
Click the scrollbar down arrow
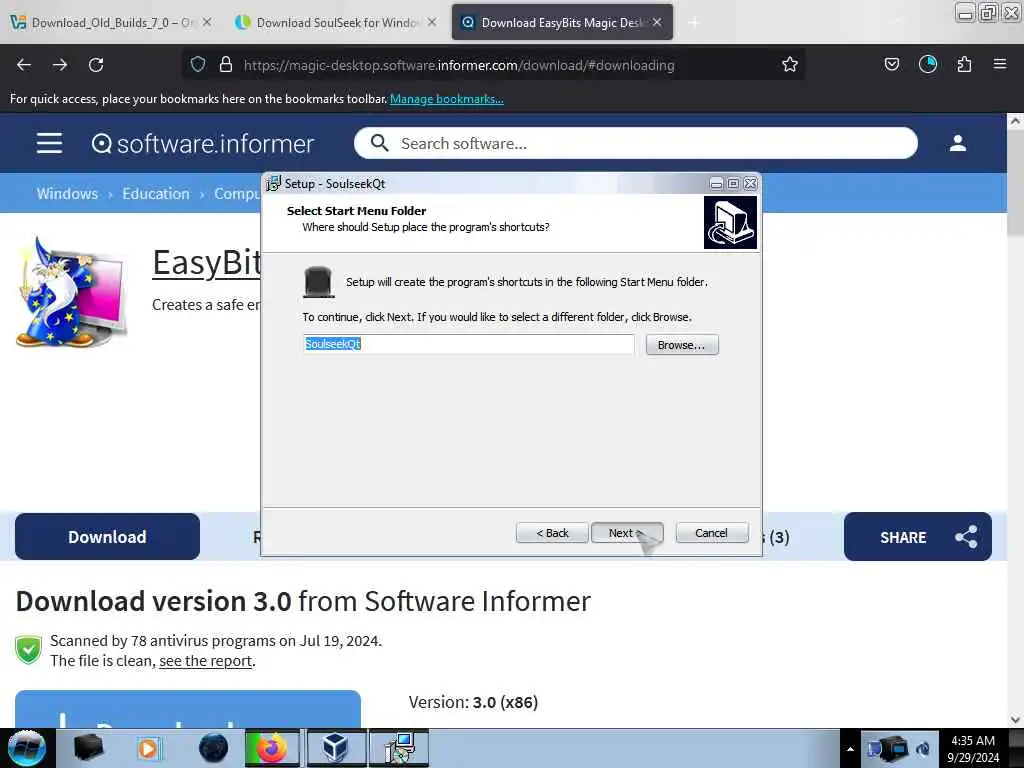1015,720
